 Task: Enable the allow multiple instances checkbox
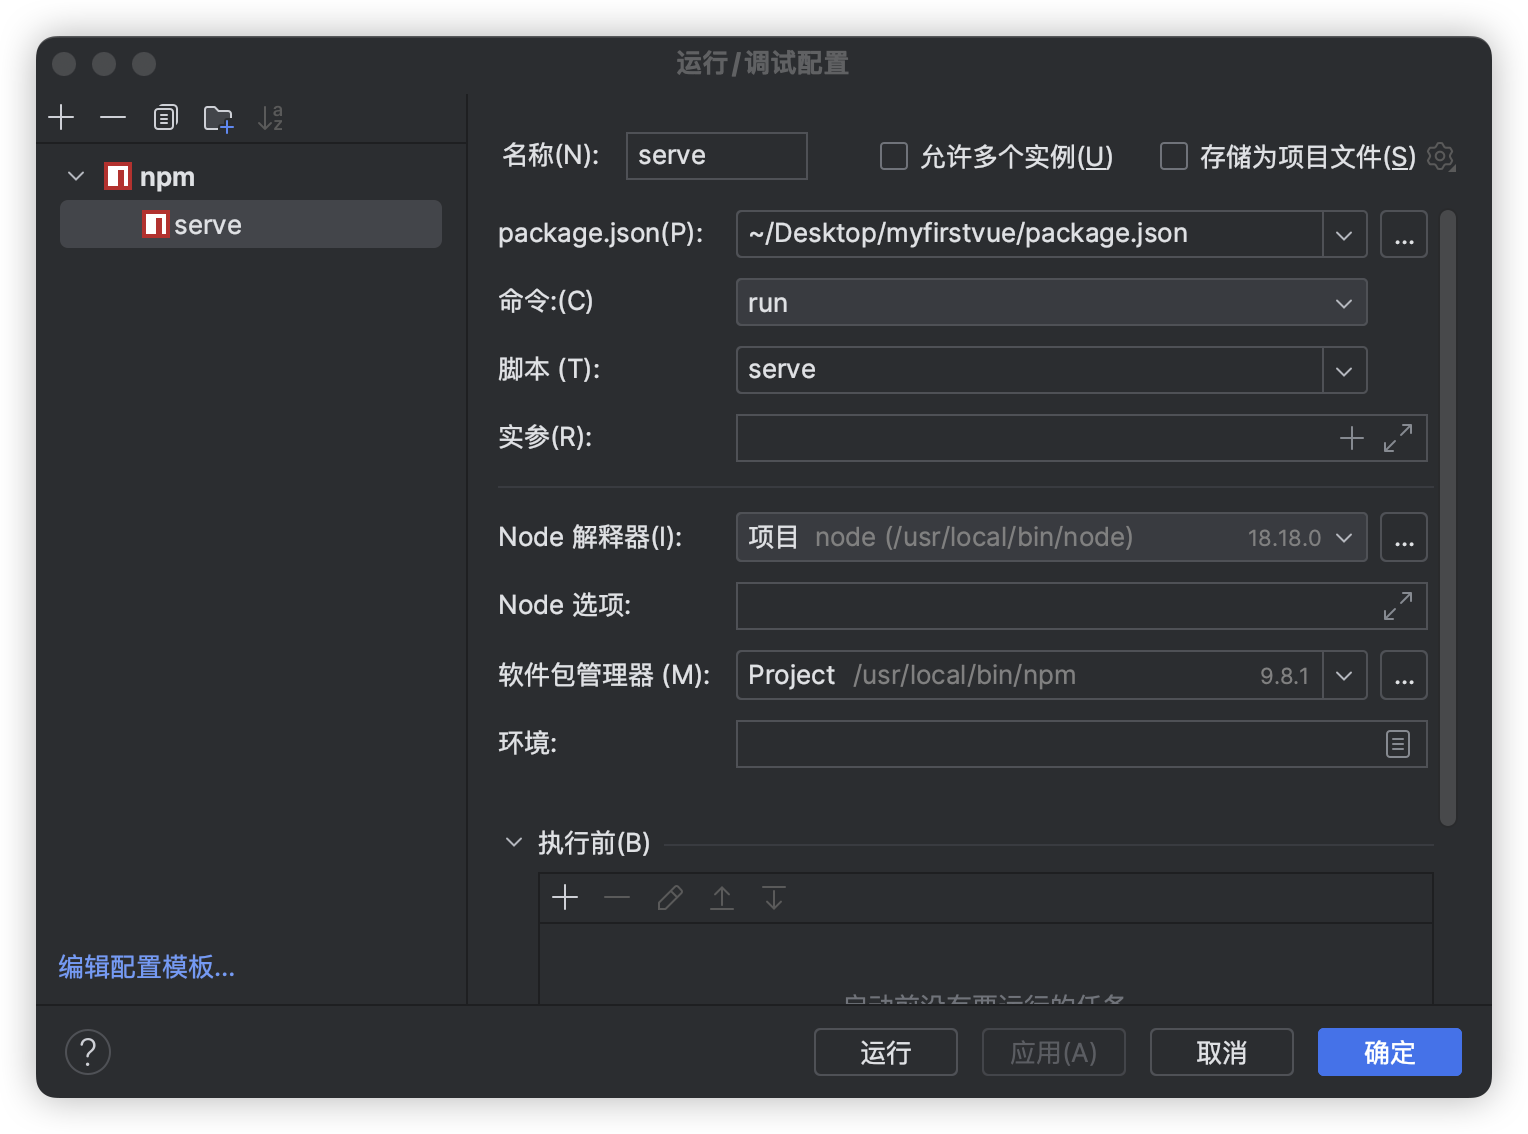click(x=893, y=156)
